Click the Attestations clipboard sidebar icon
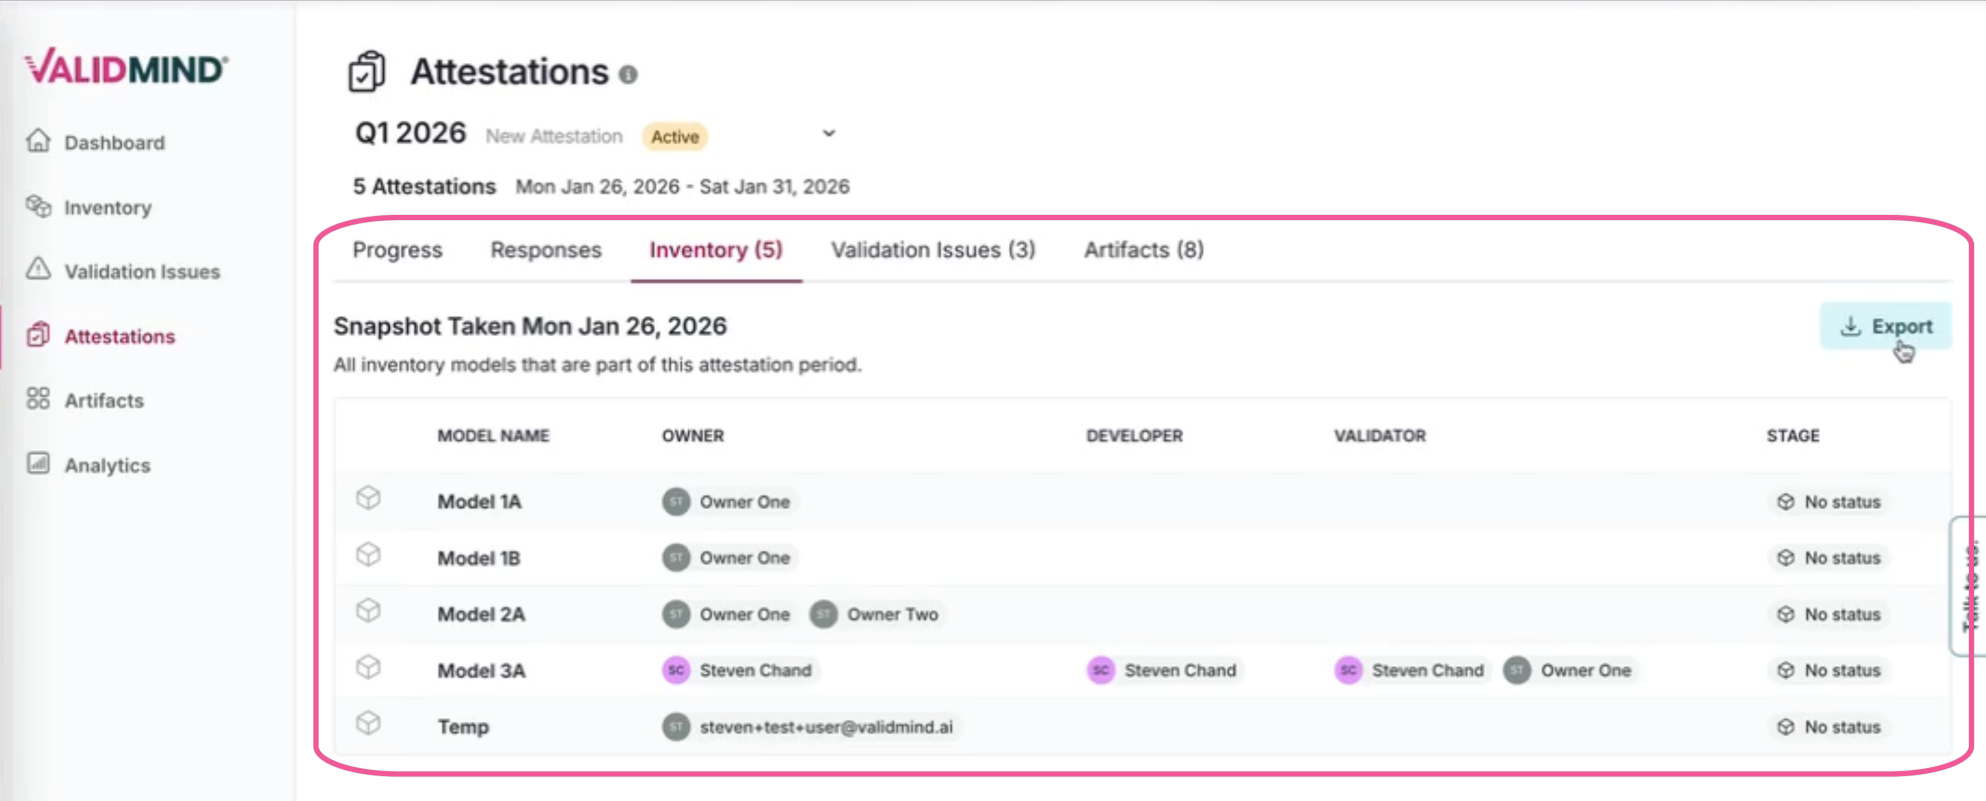The width and height of the screenshot is (1986, 801). 38,335
